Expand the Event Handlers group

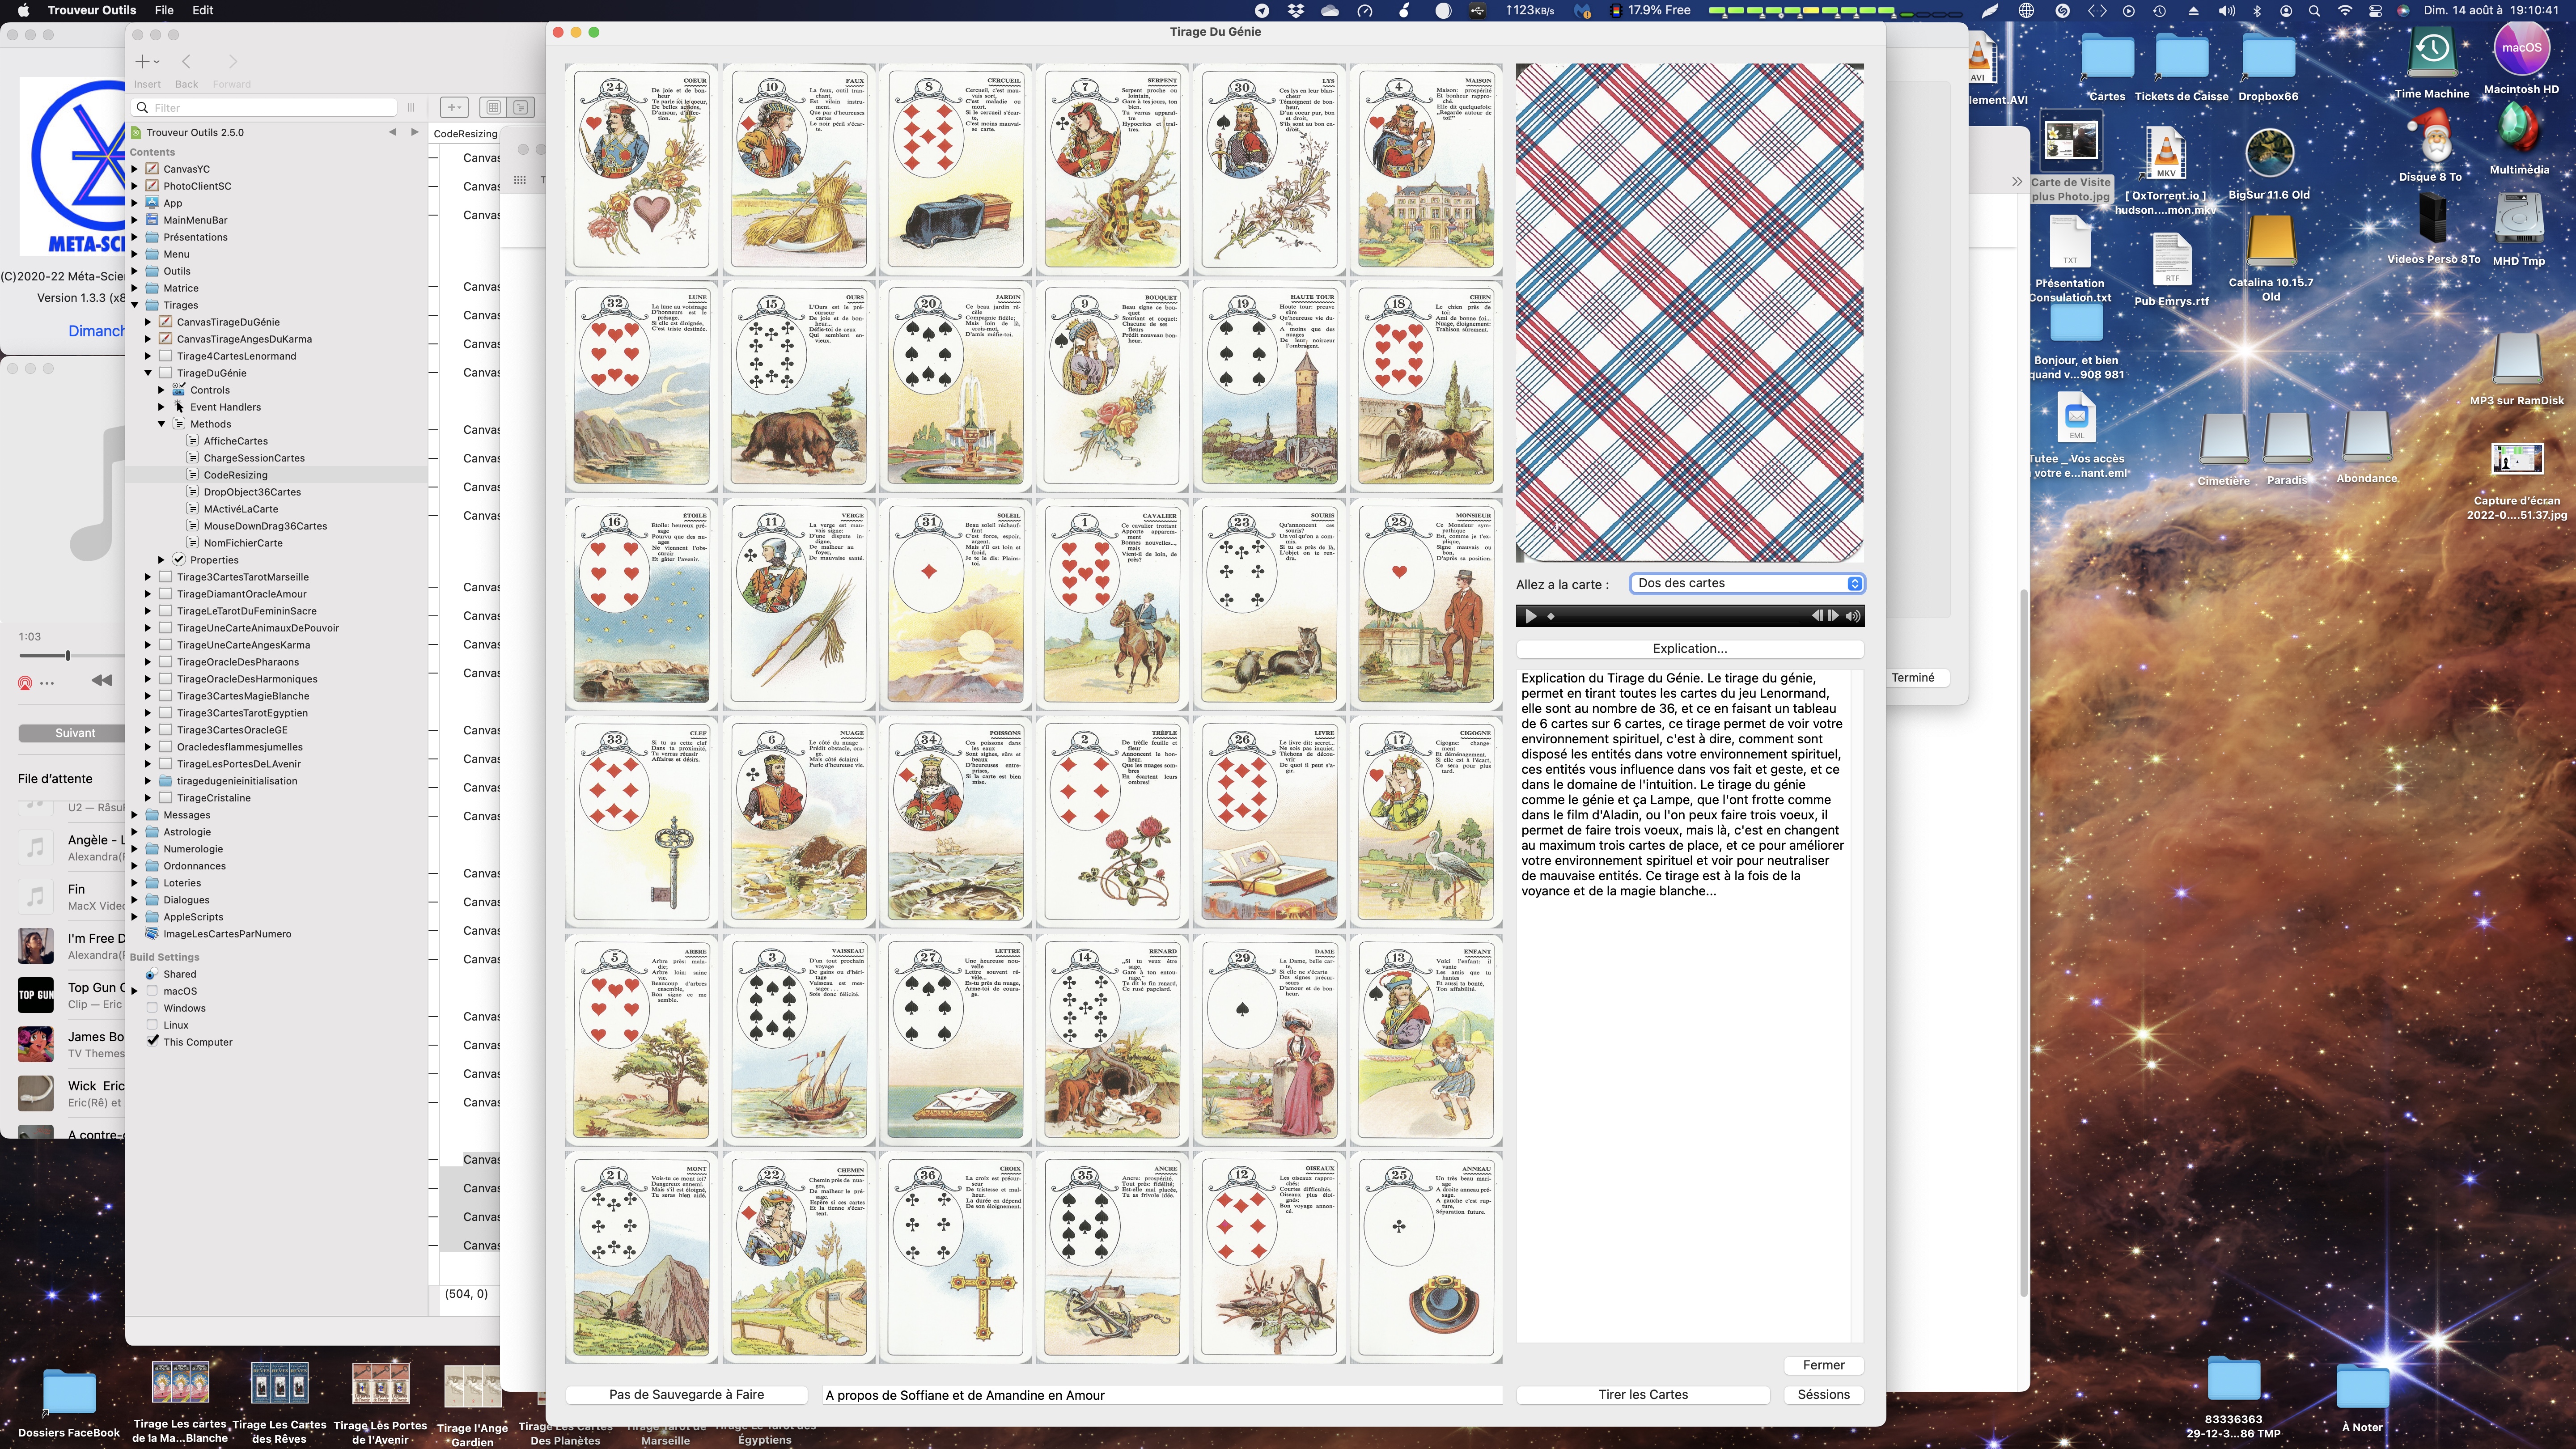click(x=161, y=407)
